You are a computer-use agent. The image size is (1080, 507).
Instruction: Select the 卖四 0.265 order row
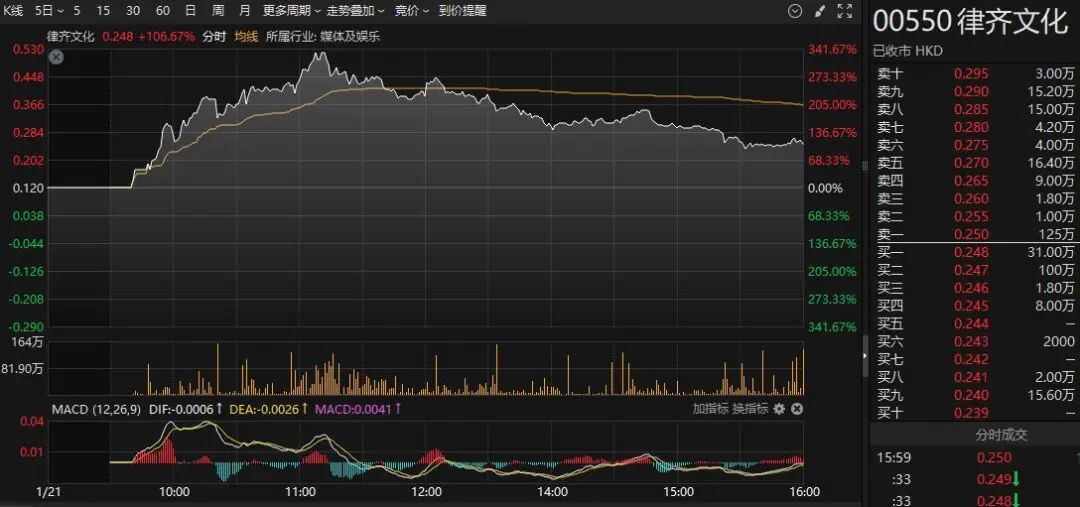(975, 180)
